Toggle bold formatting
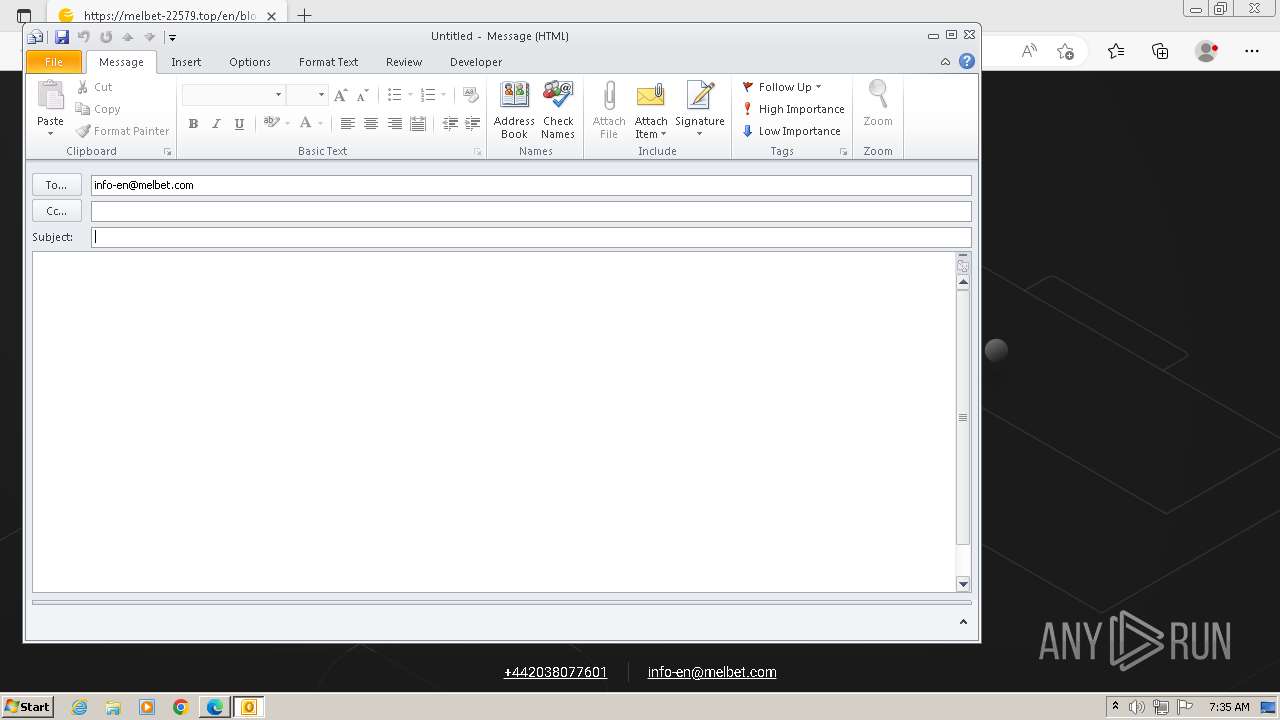The width and height of the screenshot is (1280, 720). tap(193, 124)
